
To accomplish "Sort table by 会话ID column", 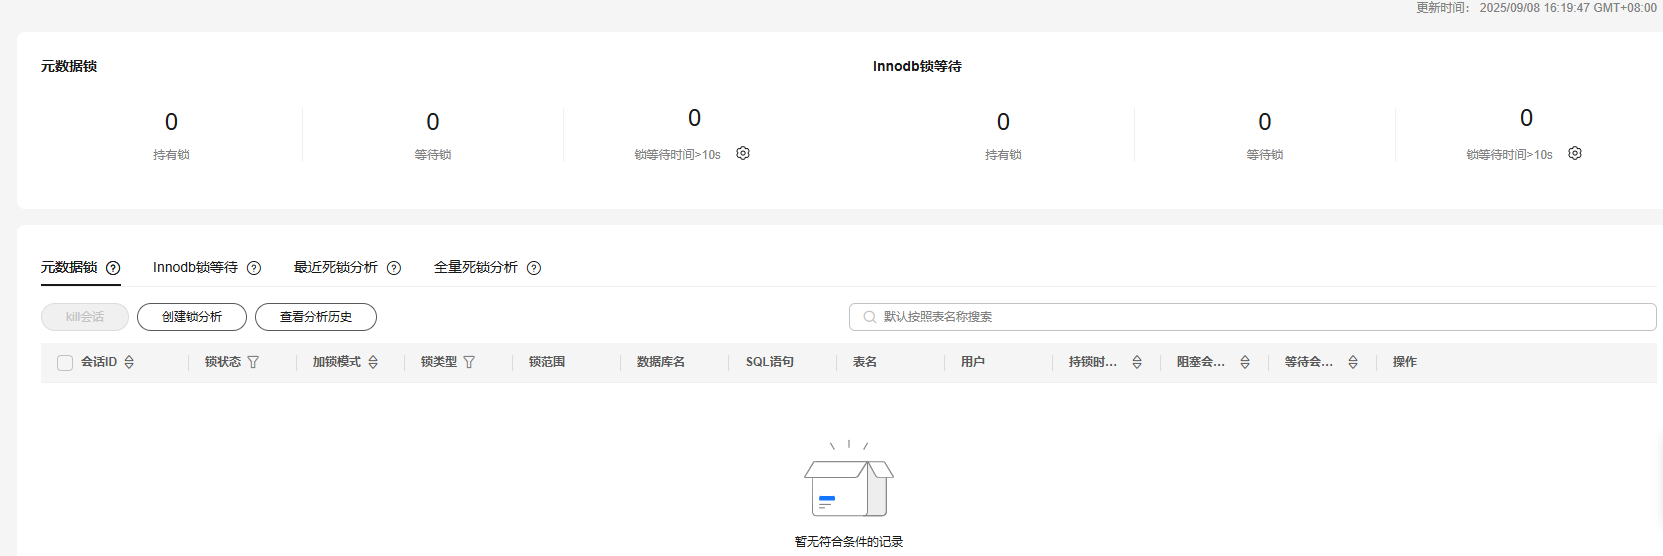I will pos(129,362).
